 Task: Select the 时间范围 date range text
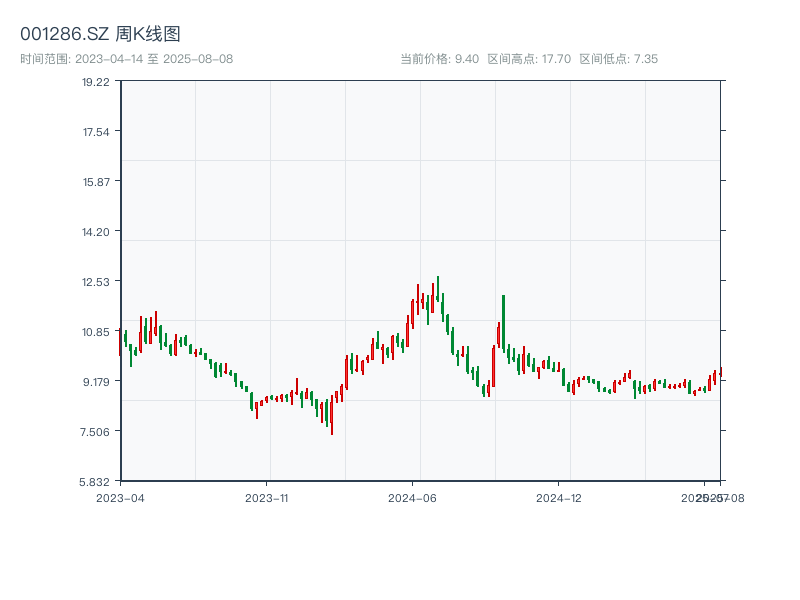126,59
